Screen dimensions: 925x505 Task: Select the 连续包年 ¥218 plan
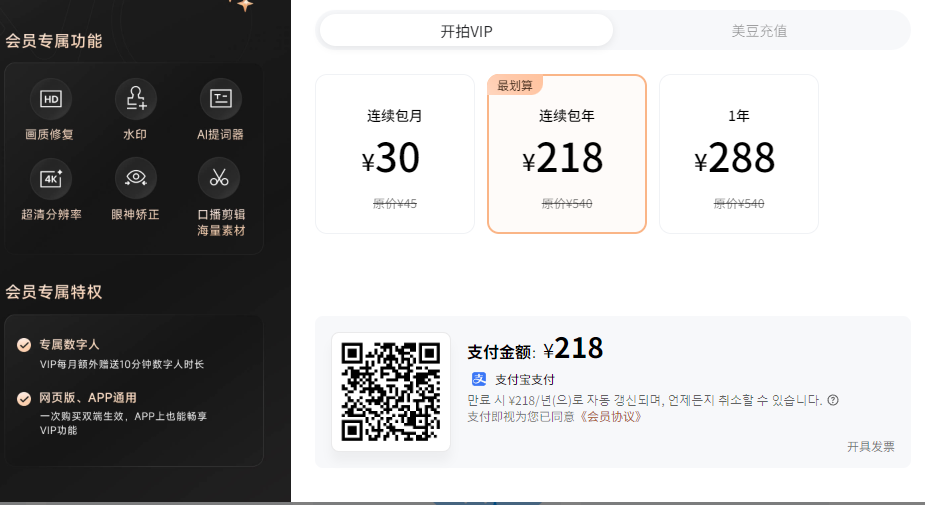[567, 154]
